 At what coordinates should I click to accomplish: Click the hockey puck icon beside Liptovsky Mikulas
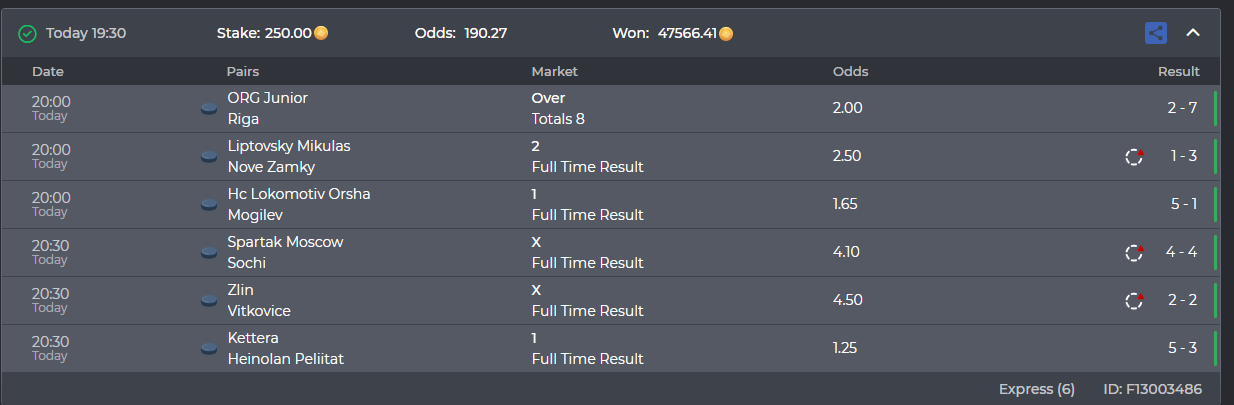point(209,156)
